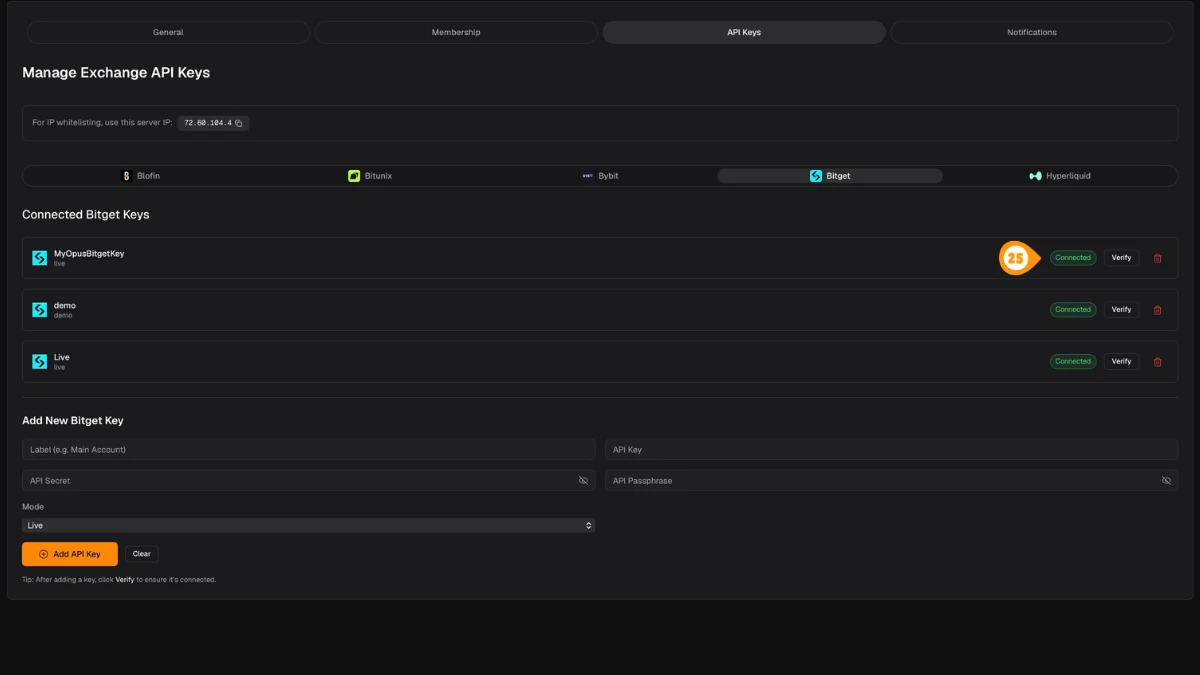The image size is (1200, 675).
Task: Copy the server IP address icon
Action: pos(238,123)
